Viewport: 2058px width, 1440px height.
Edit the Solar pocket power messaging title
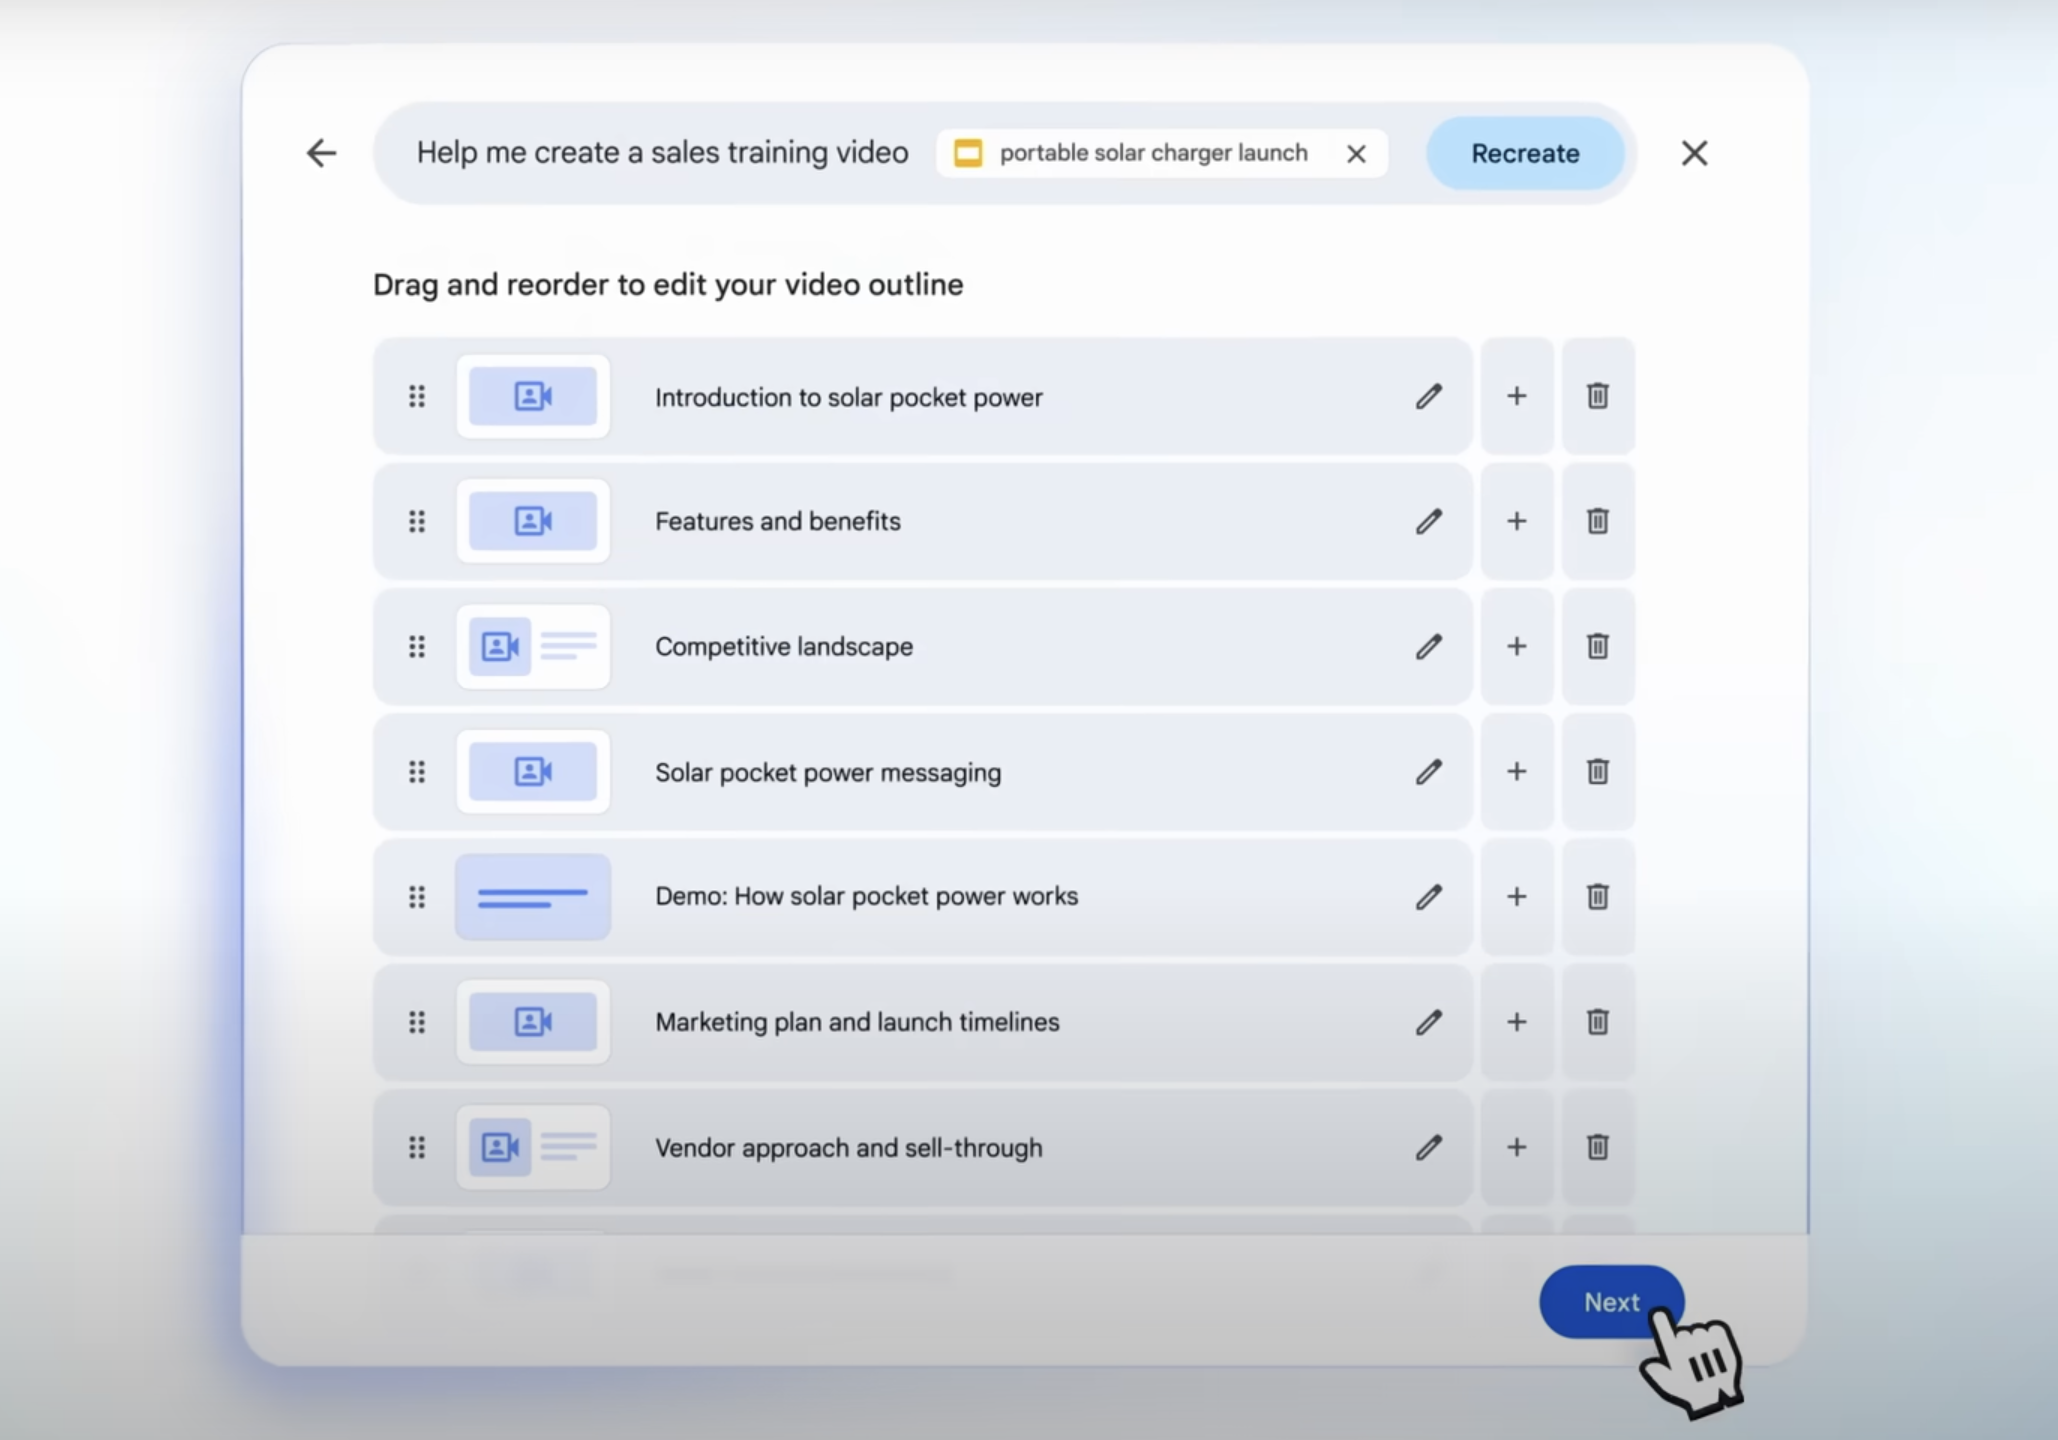1428,772
